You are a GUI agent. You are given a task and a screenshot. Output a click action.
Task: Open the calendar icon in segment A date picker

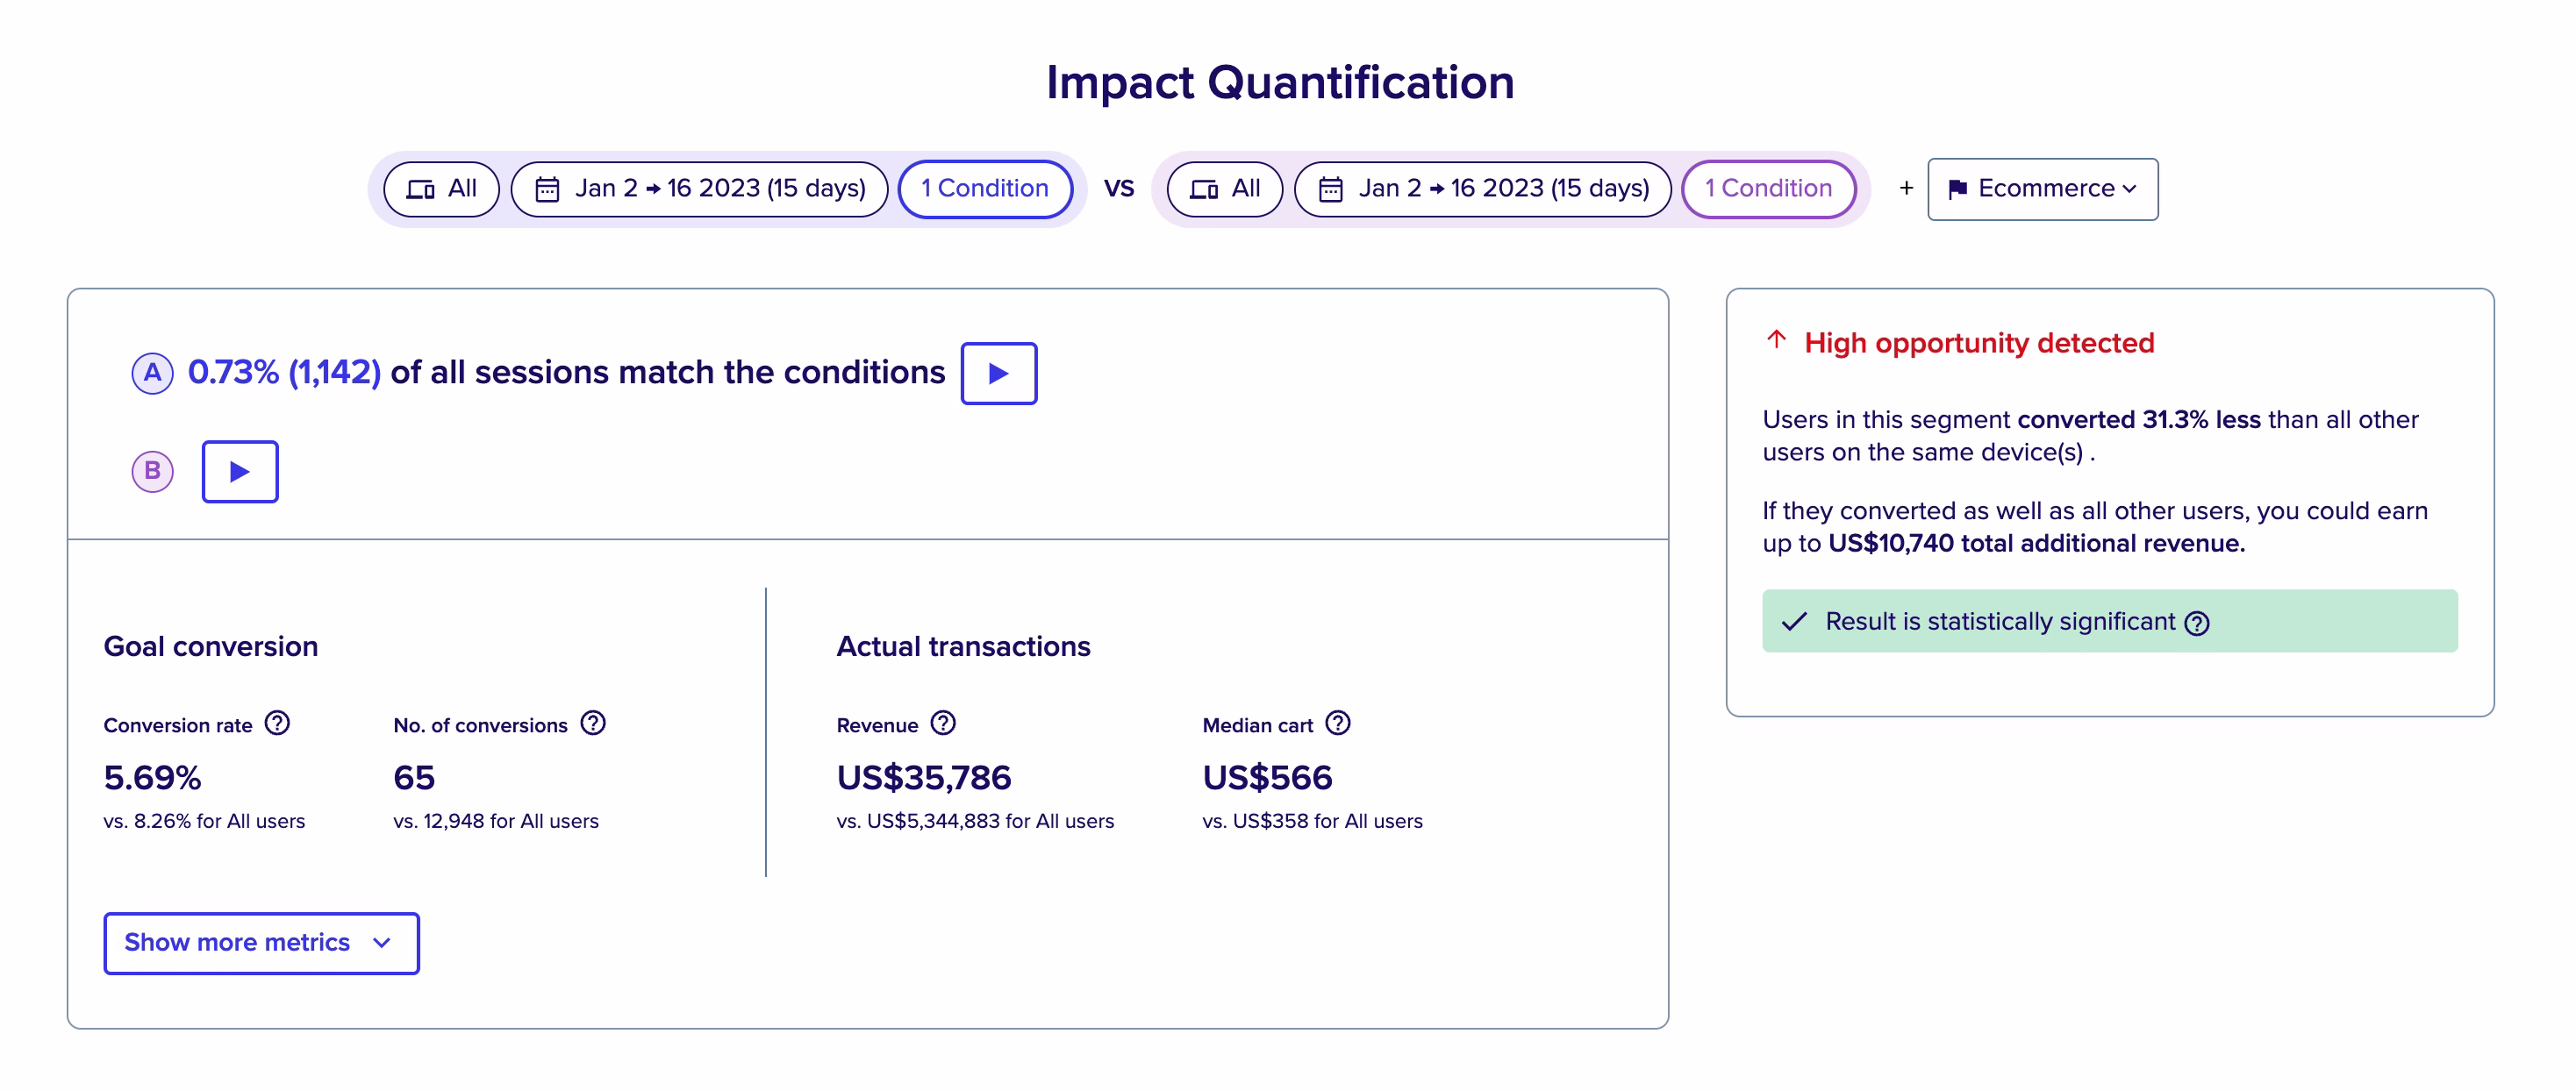(x=547, y=188)
